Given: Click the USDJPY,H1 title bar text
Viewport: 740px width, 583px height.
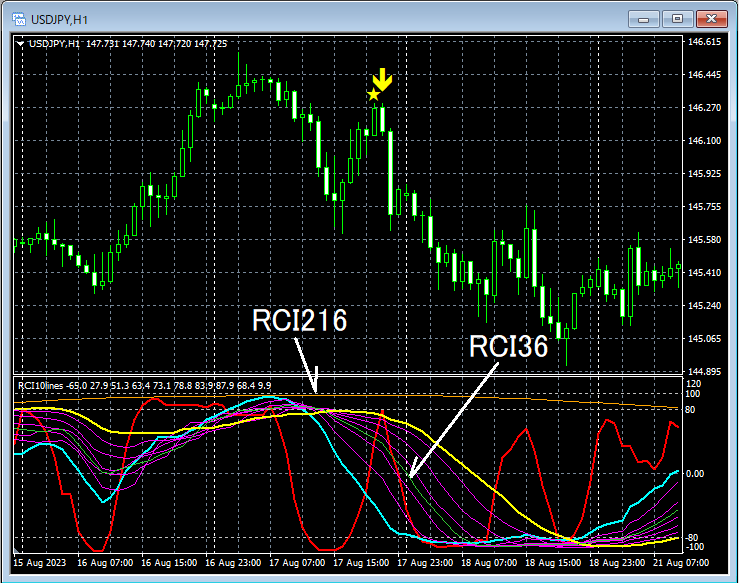Looking at the screenshot, I should point(59,20).
